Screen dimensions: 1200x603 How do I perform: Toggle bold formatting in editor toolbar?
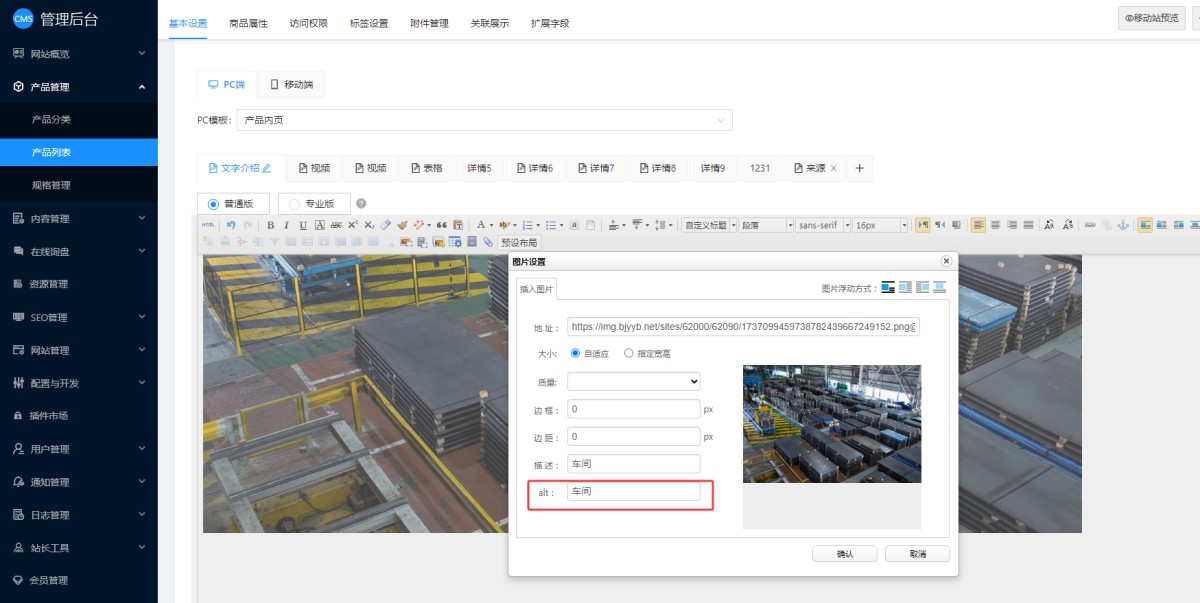(x=270, y=225)
